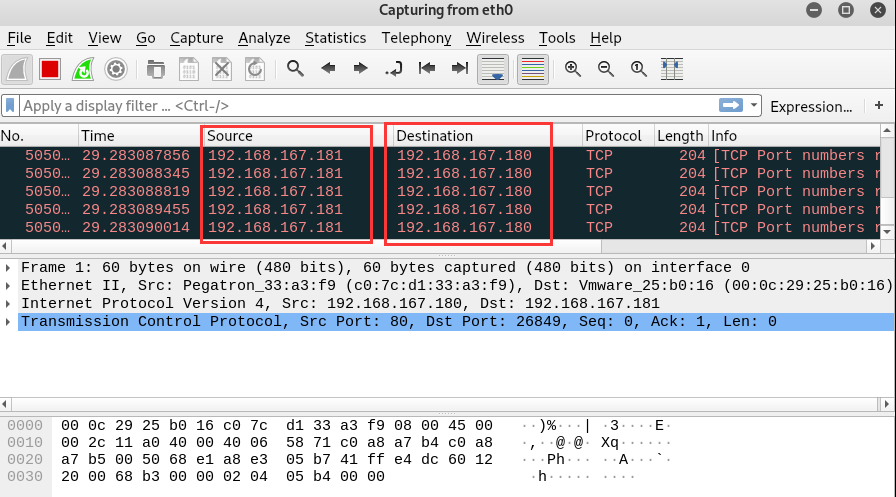Save this capture file icon
896x497 pixels.
pyautogui.click(x=189, y=70)
